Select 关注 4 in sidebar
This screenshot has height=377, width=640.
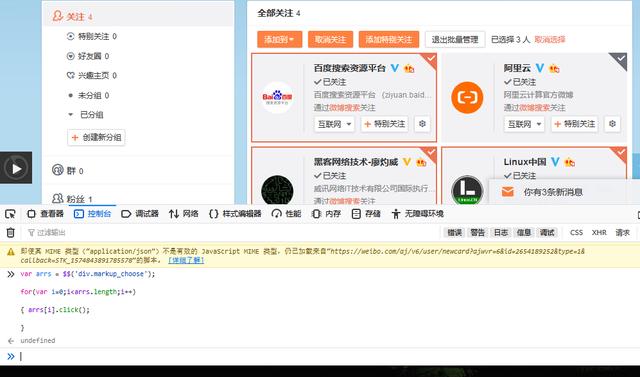tap(139, 16)
